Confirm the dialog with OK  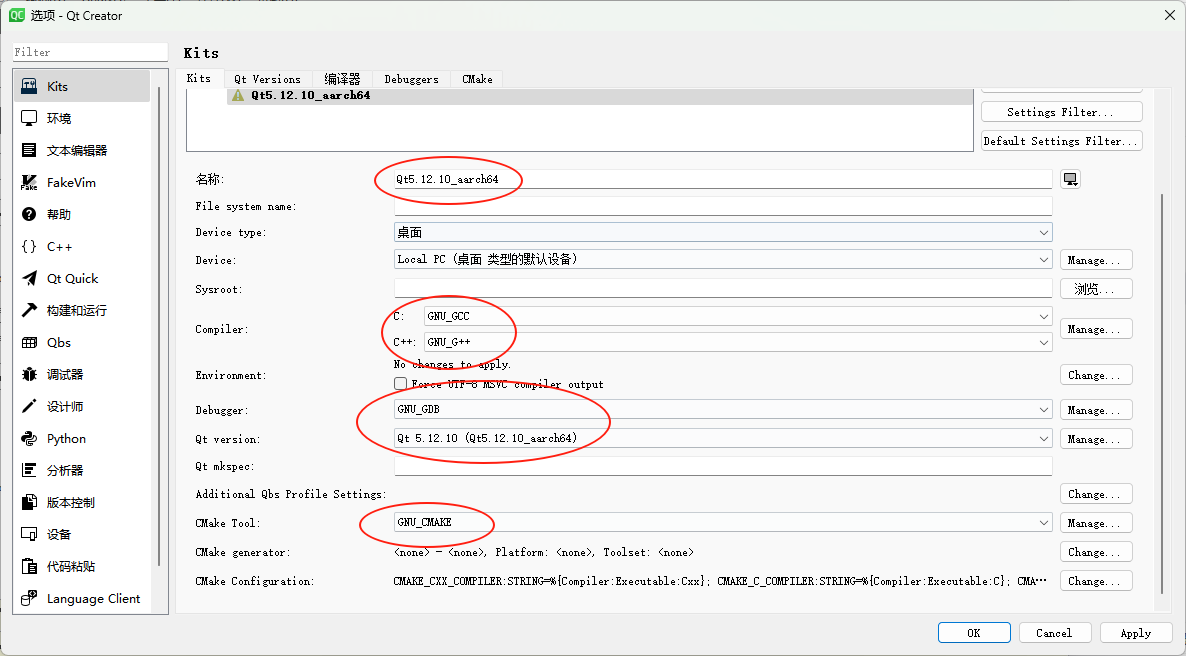(x=974, y=633)
